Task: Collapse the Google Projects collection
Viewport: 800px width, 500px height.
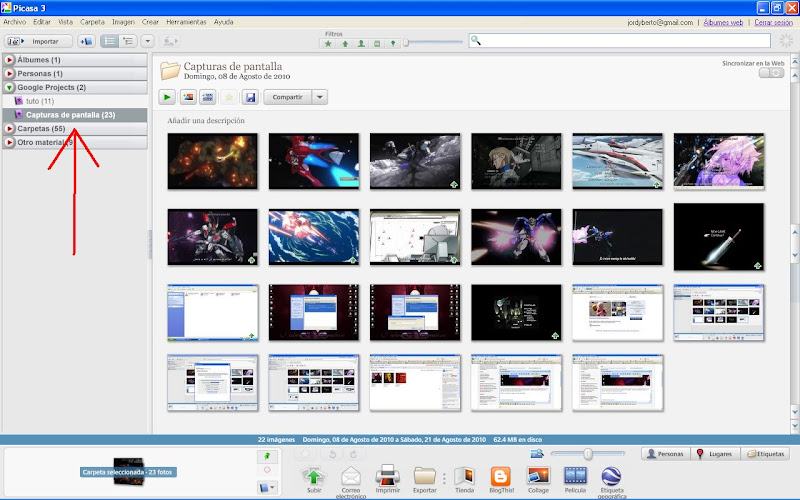Action: point(9,87)
